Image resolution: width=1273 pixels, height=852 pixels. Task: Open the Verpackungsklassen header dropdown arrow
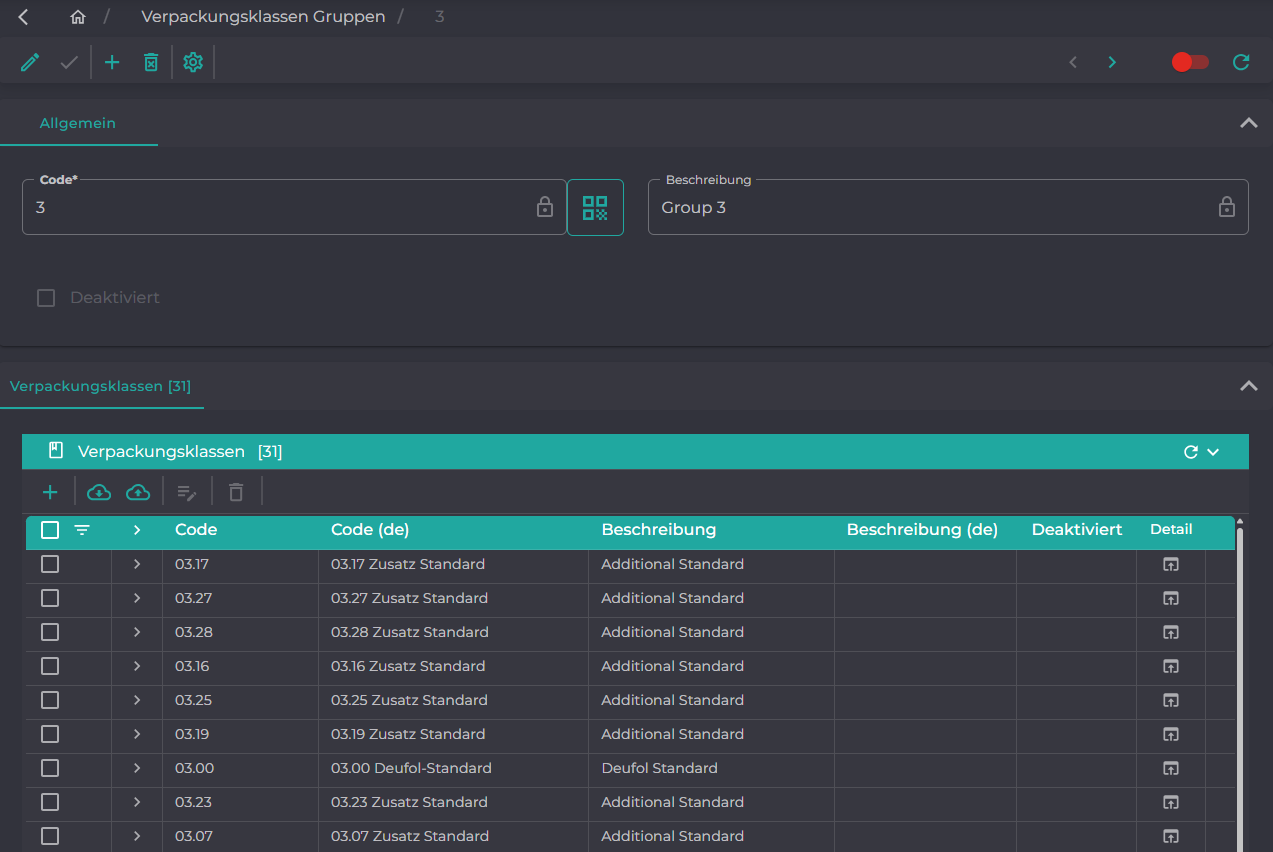coord(1213,452)
